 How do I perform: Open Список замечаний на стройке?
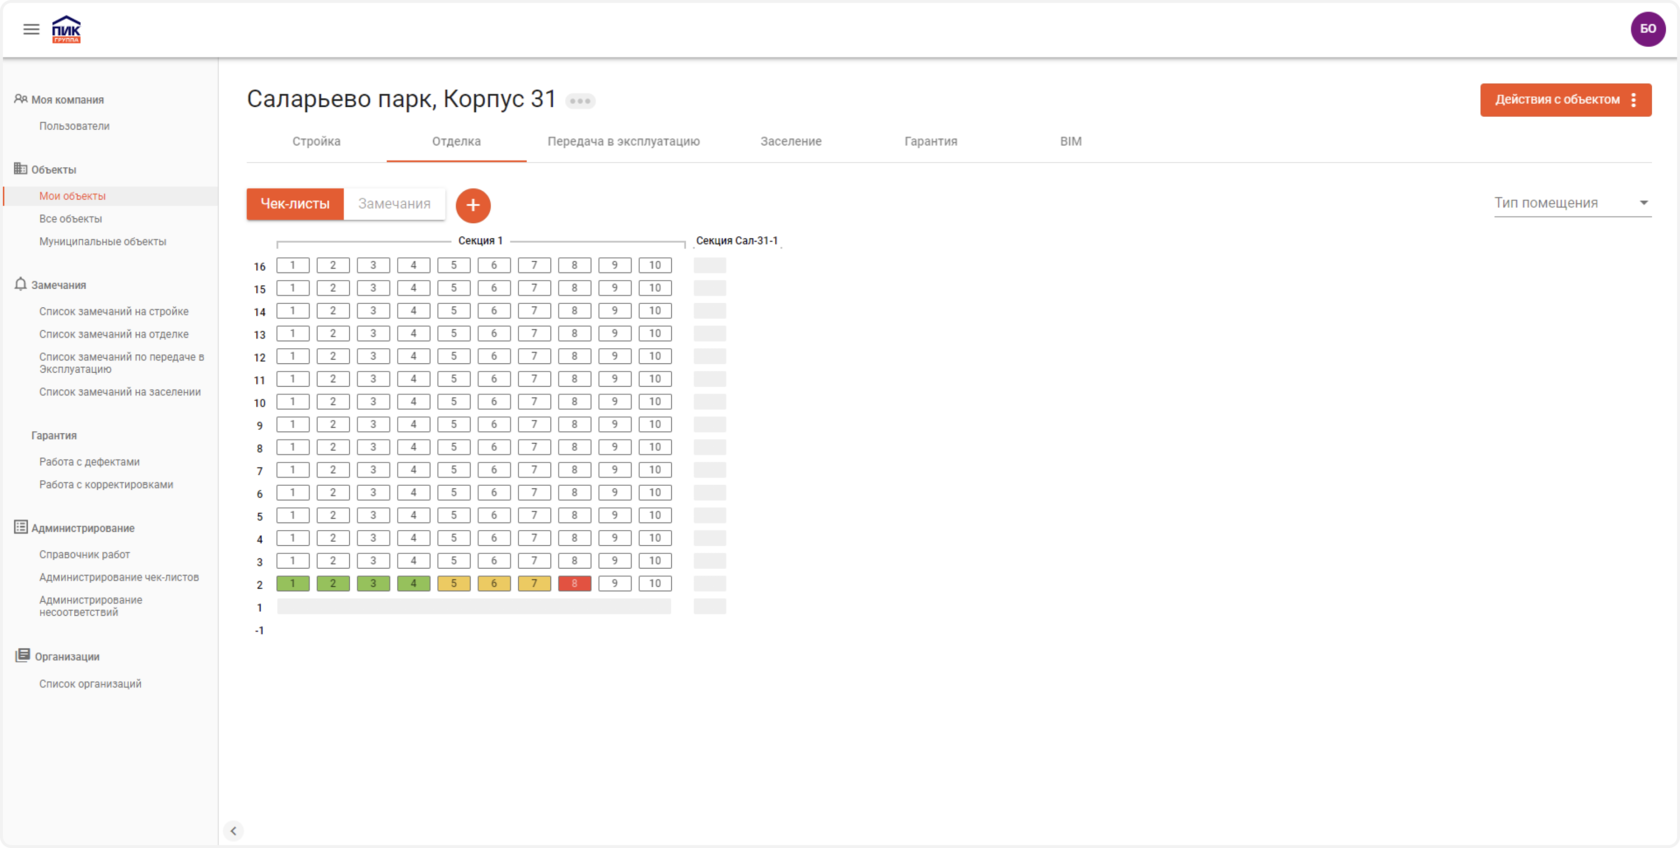[113, 312]
